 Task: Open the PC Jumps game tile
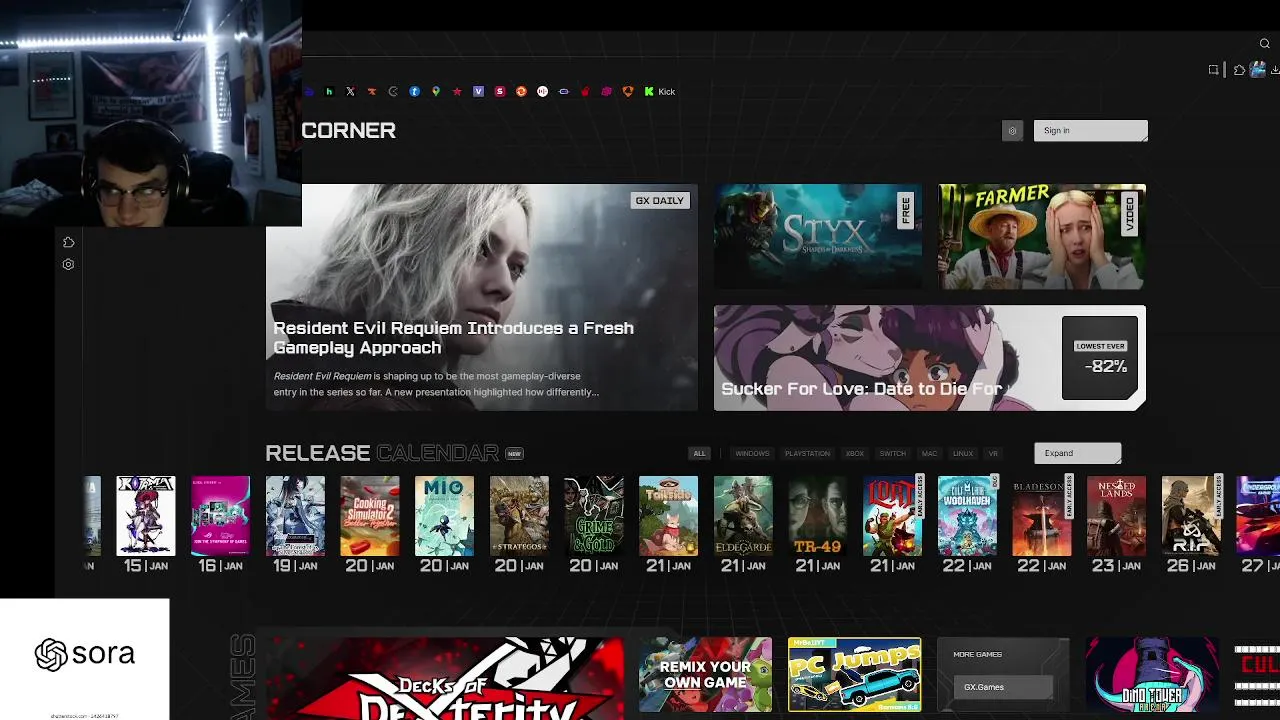854,675
